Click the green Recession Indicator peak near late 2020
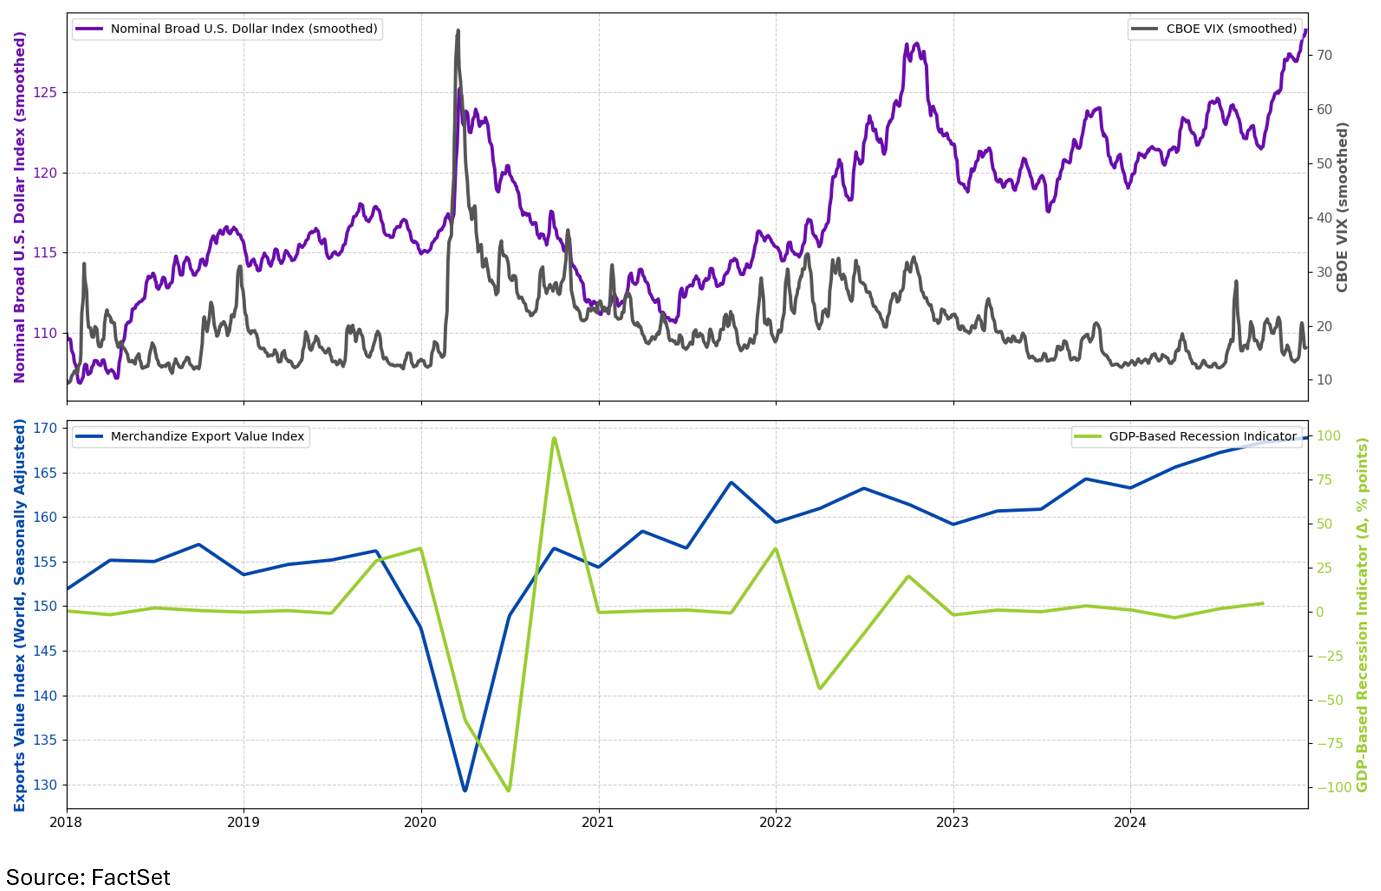Screen dimensions: 1381x891 556,437
